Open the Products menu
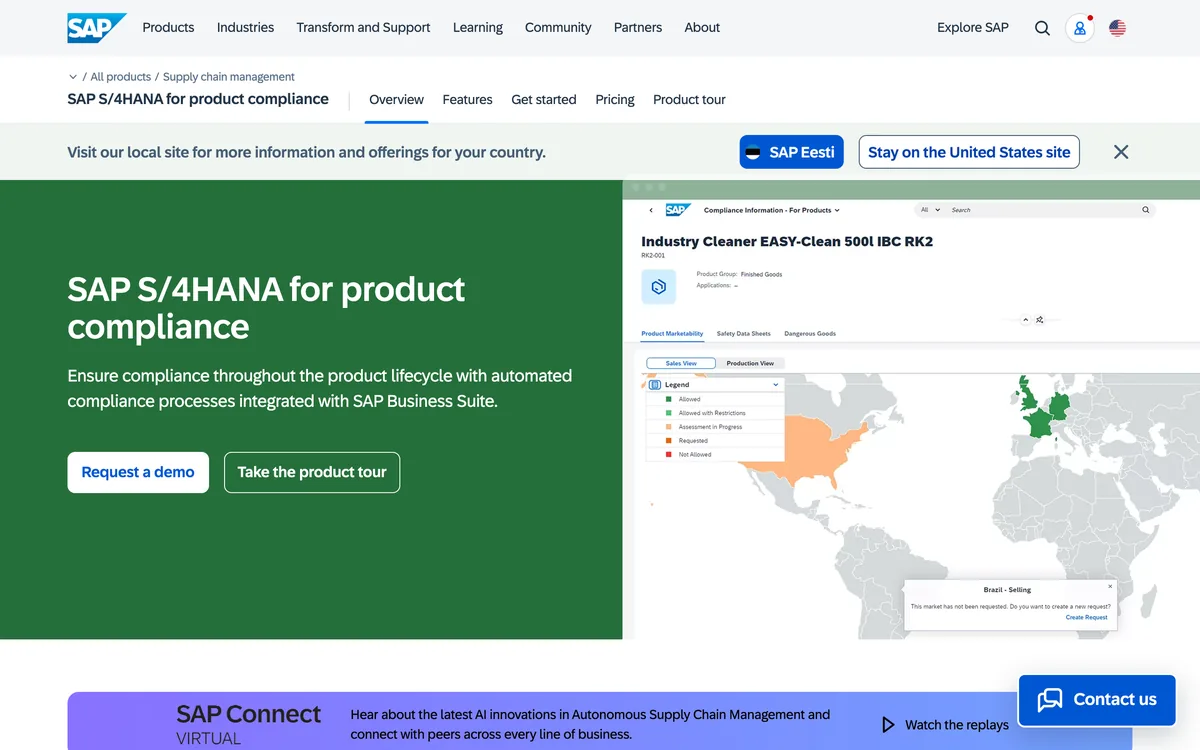 [168, 28]
